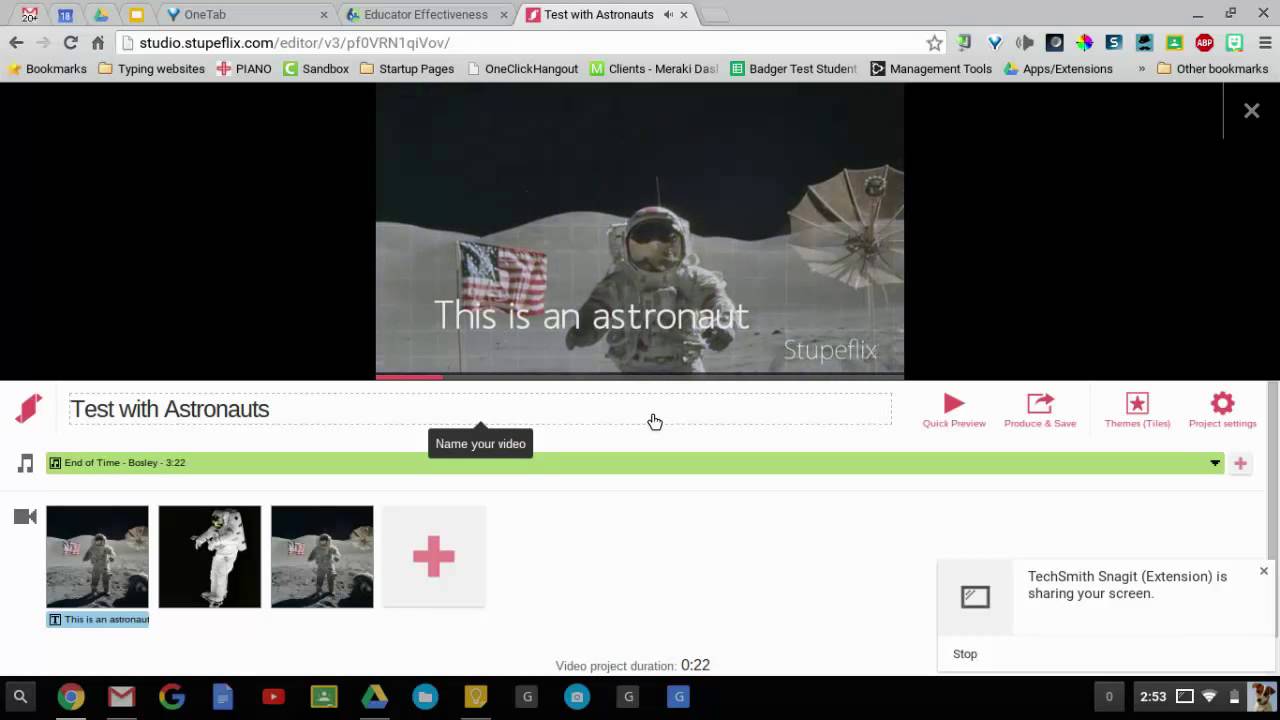Select the first astronaut-with-flag thumbnail
The width and height of the screenshot is (1280, 720).
pyautogui.click(x=97, y=556)
